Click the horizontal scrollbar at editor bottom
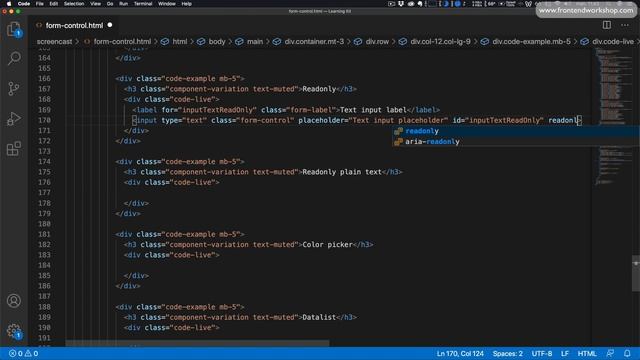Viewport: 640px width, 360px height. click(x=197, y=344)
